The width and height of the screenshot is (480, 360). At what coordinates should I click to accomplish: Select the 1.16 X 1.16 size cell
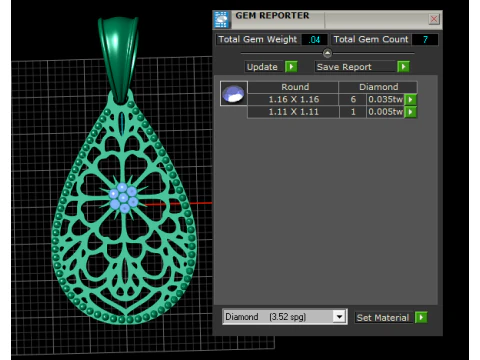click(293, 99)
